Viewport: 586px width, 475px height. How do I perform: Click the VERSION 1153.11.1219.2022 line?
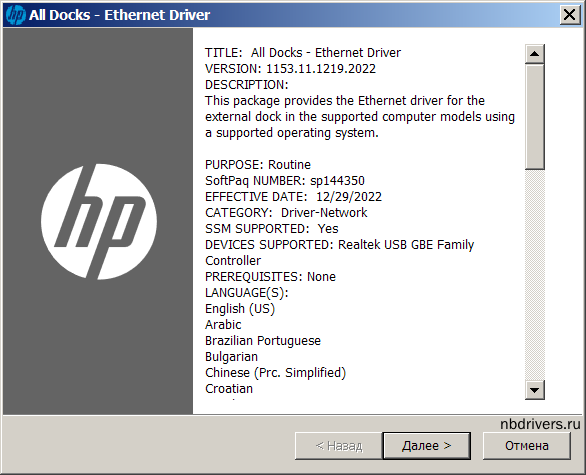[290, 69]
